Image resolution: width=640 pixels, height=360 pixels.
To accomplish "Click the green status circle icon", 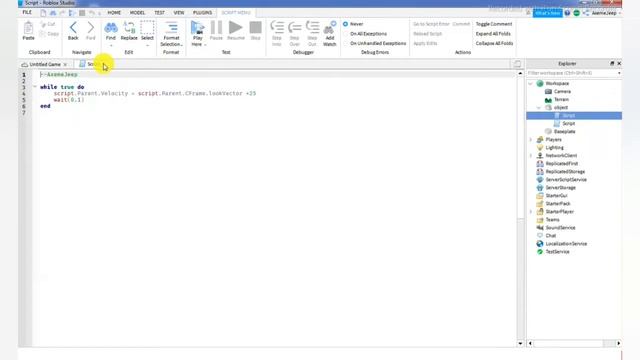I will pyautogui.click(x=576, y=13).
